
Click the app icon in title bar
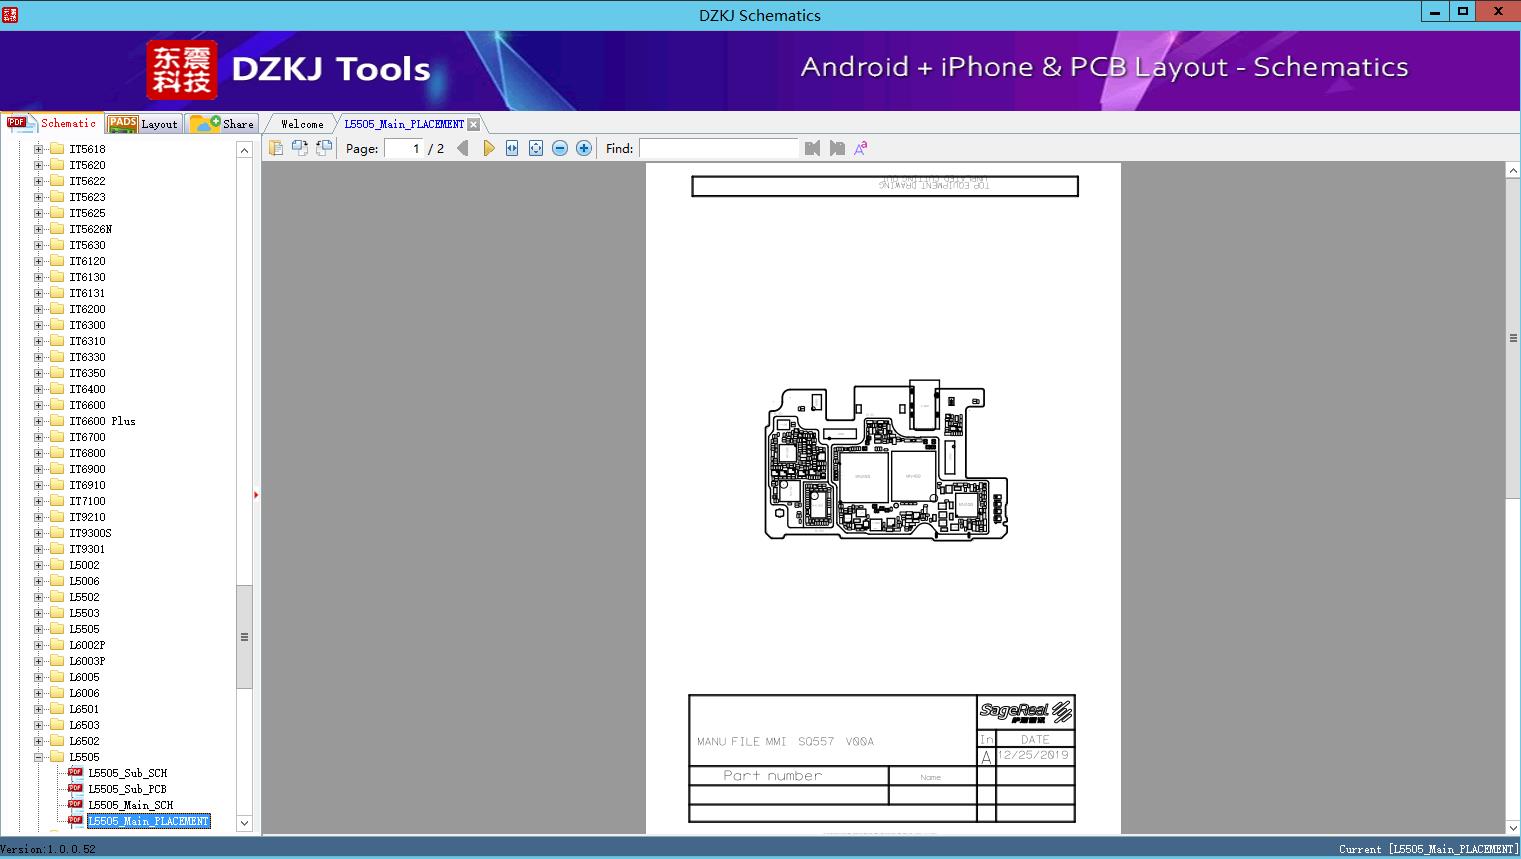10,14
